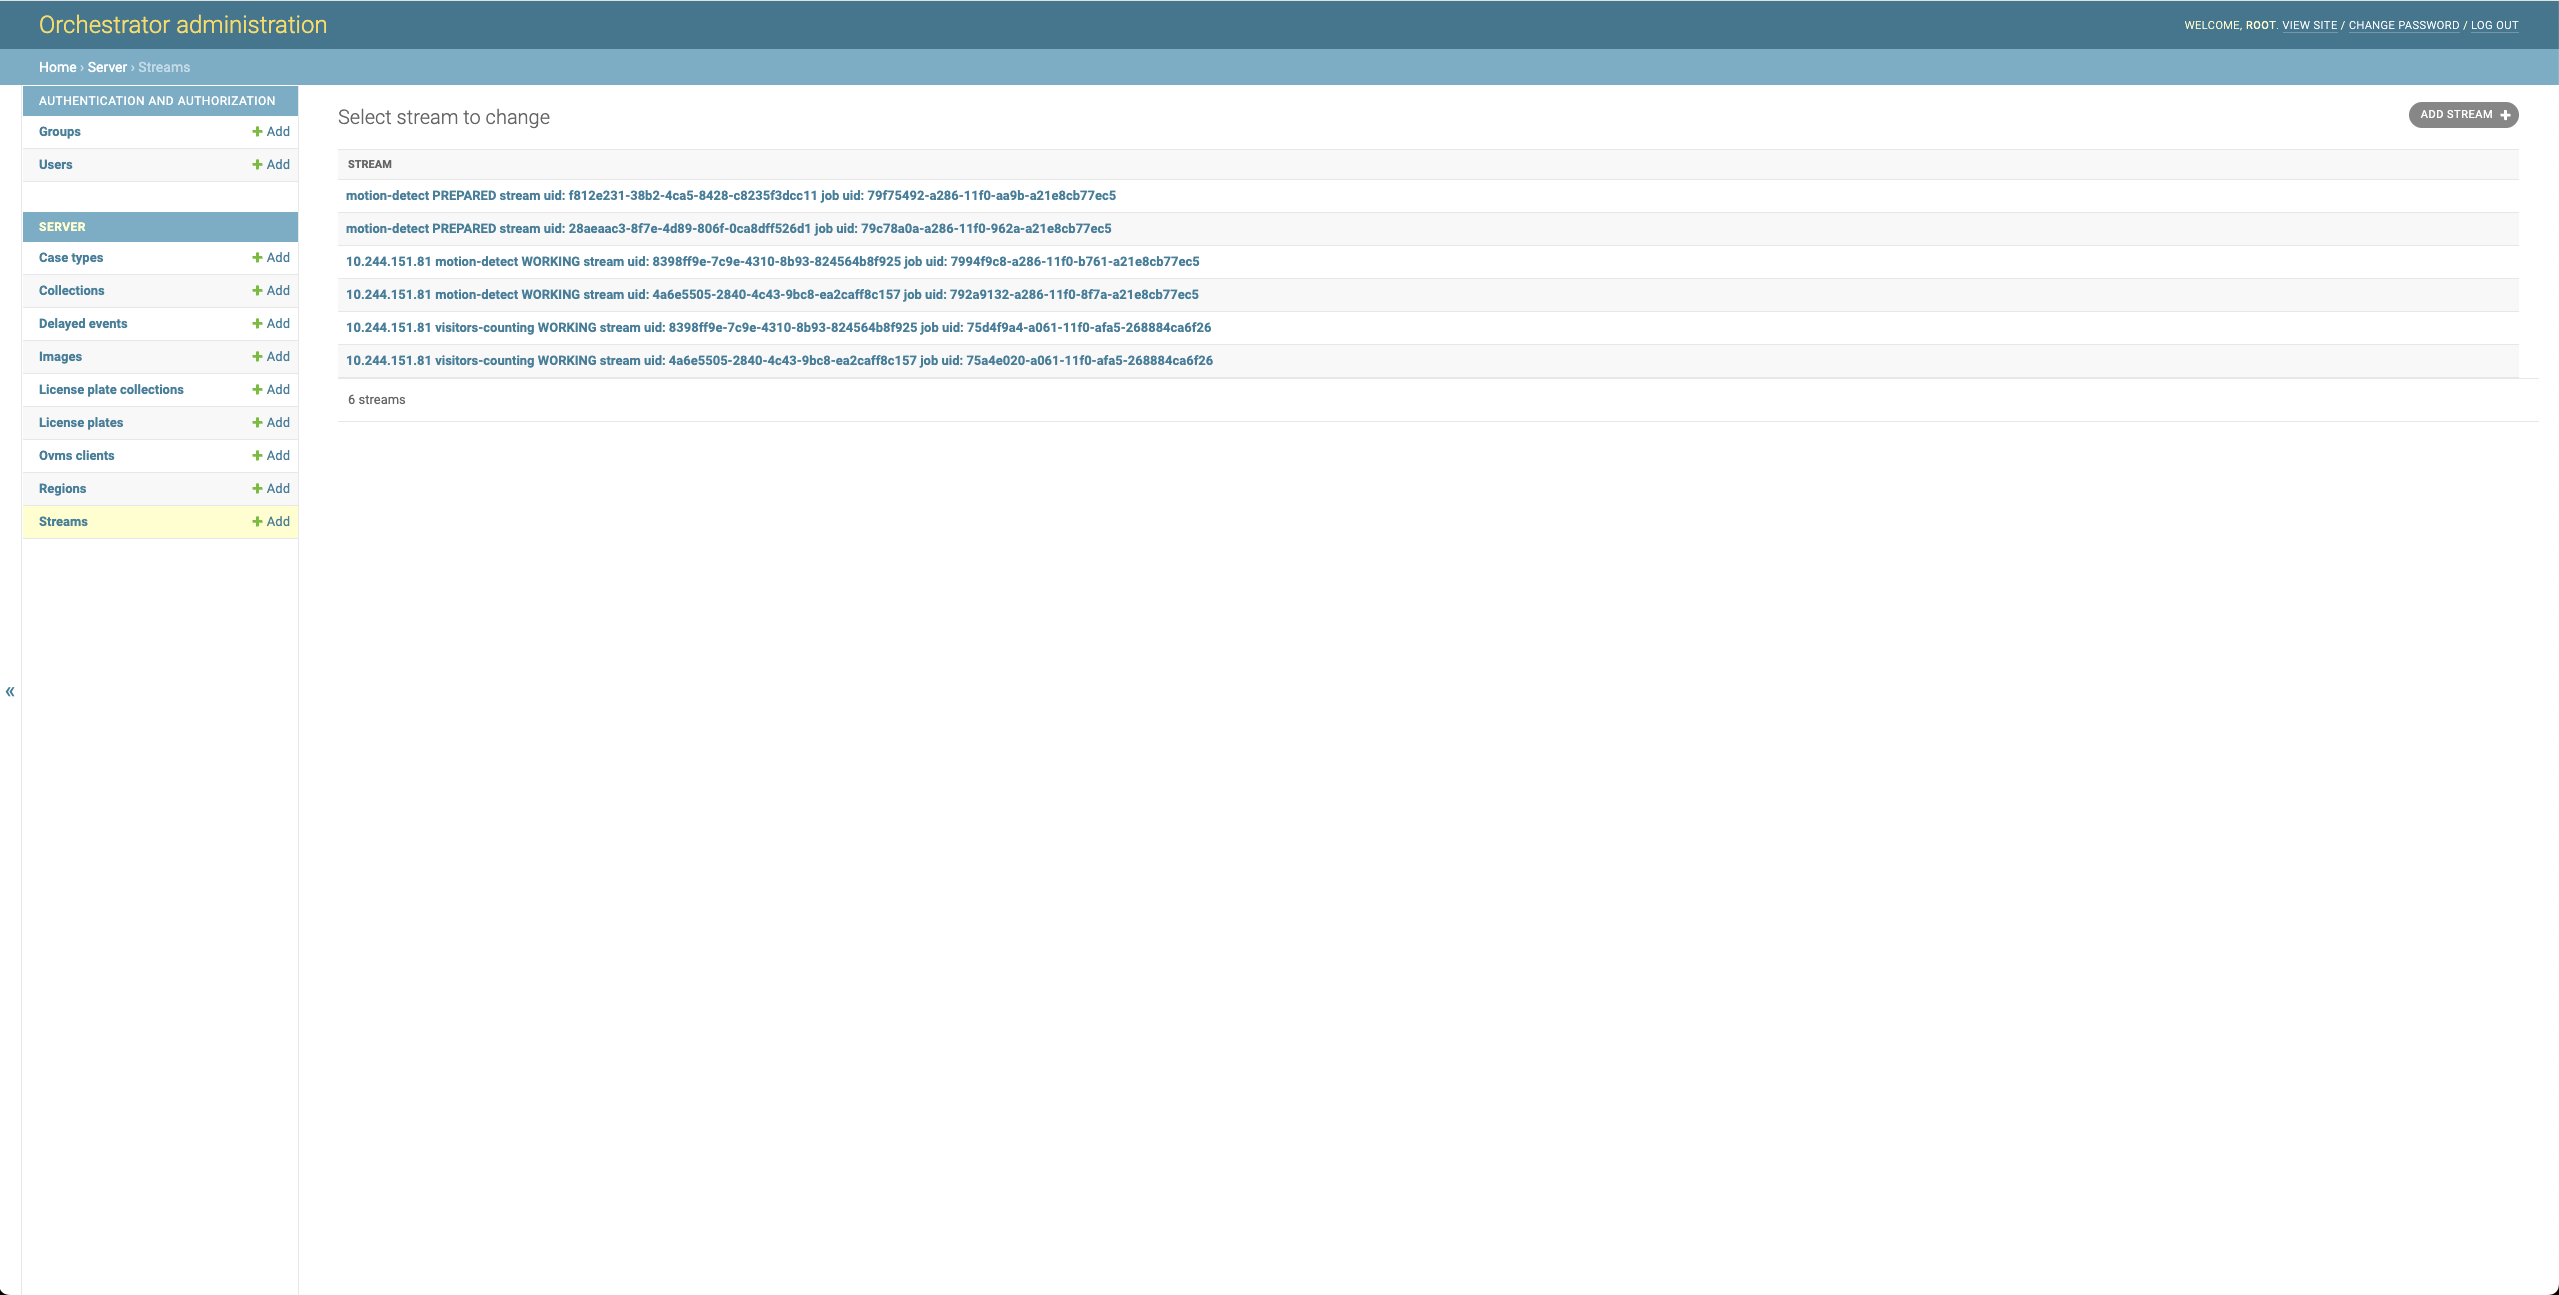Image resolution: width=2559 pixels, height=1295 pixels.
Task: Open the first motion-detect PREPARED stream
Action: tap(730, 195)
